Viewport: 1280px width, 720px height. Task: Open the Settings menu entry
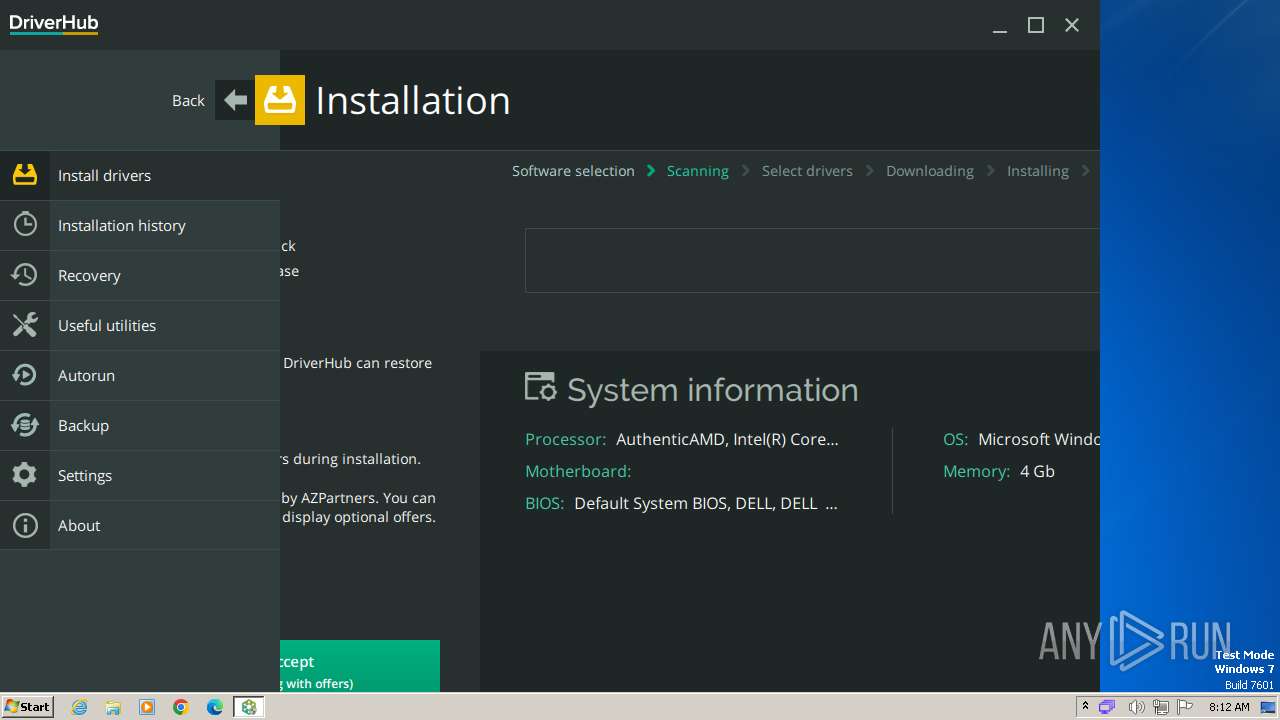[x=140, y=475]
